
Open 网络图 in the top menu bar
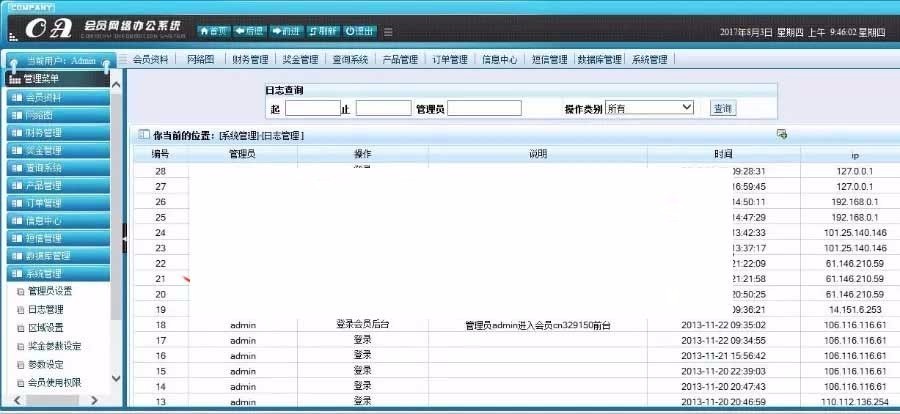(x=201, y=59)
